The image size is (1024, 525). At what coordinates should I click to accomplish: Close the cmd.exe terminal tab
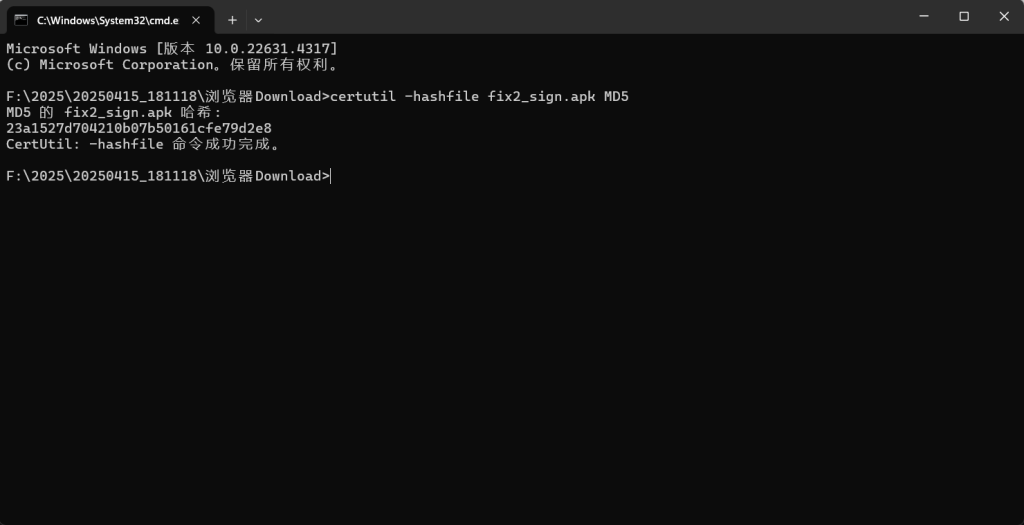pyautogui.click(x=197, y=19)
